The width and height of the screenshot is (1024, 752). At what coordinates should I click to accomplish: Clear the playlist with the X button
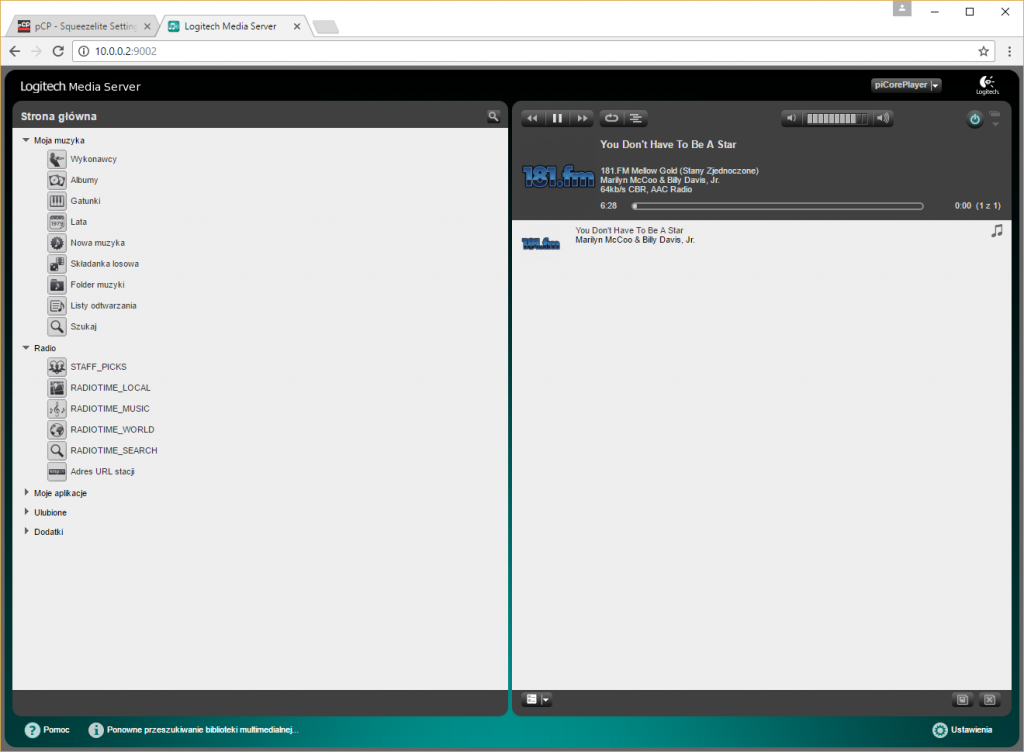pyautogui.click(x=989, y=699)
